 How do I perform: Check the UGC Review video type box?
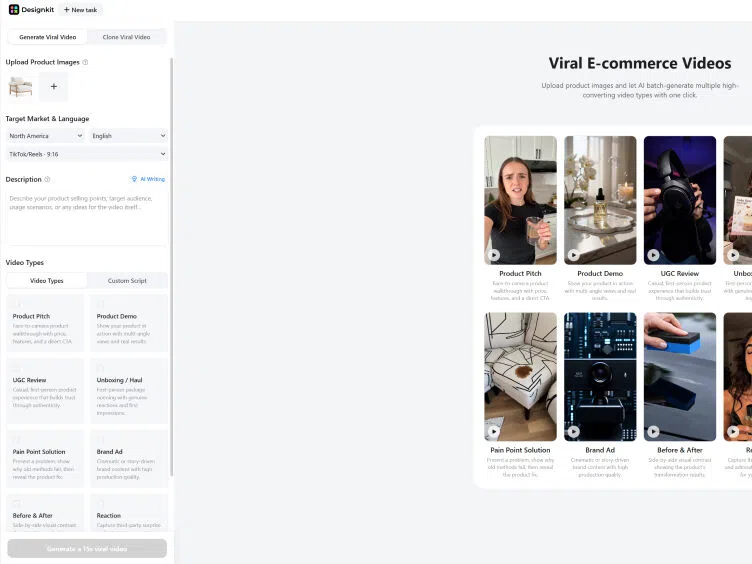click(17, 368)
